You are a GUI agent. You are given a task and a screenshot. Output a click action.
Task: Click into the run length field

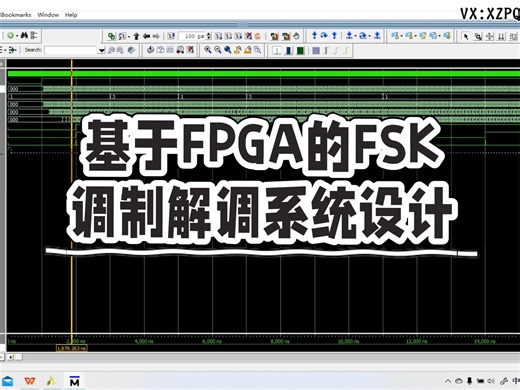pyautogui.click(x=192, y=36)
